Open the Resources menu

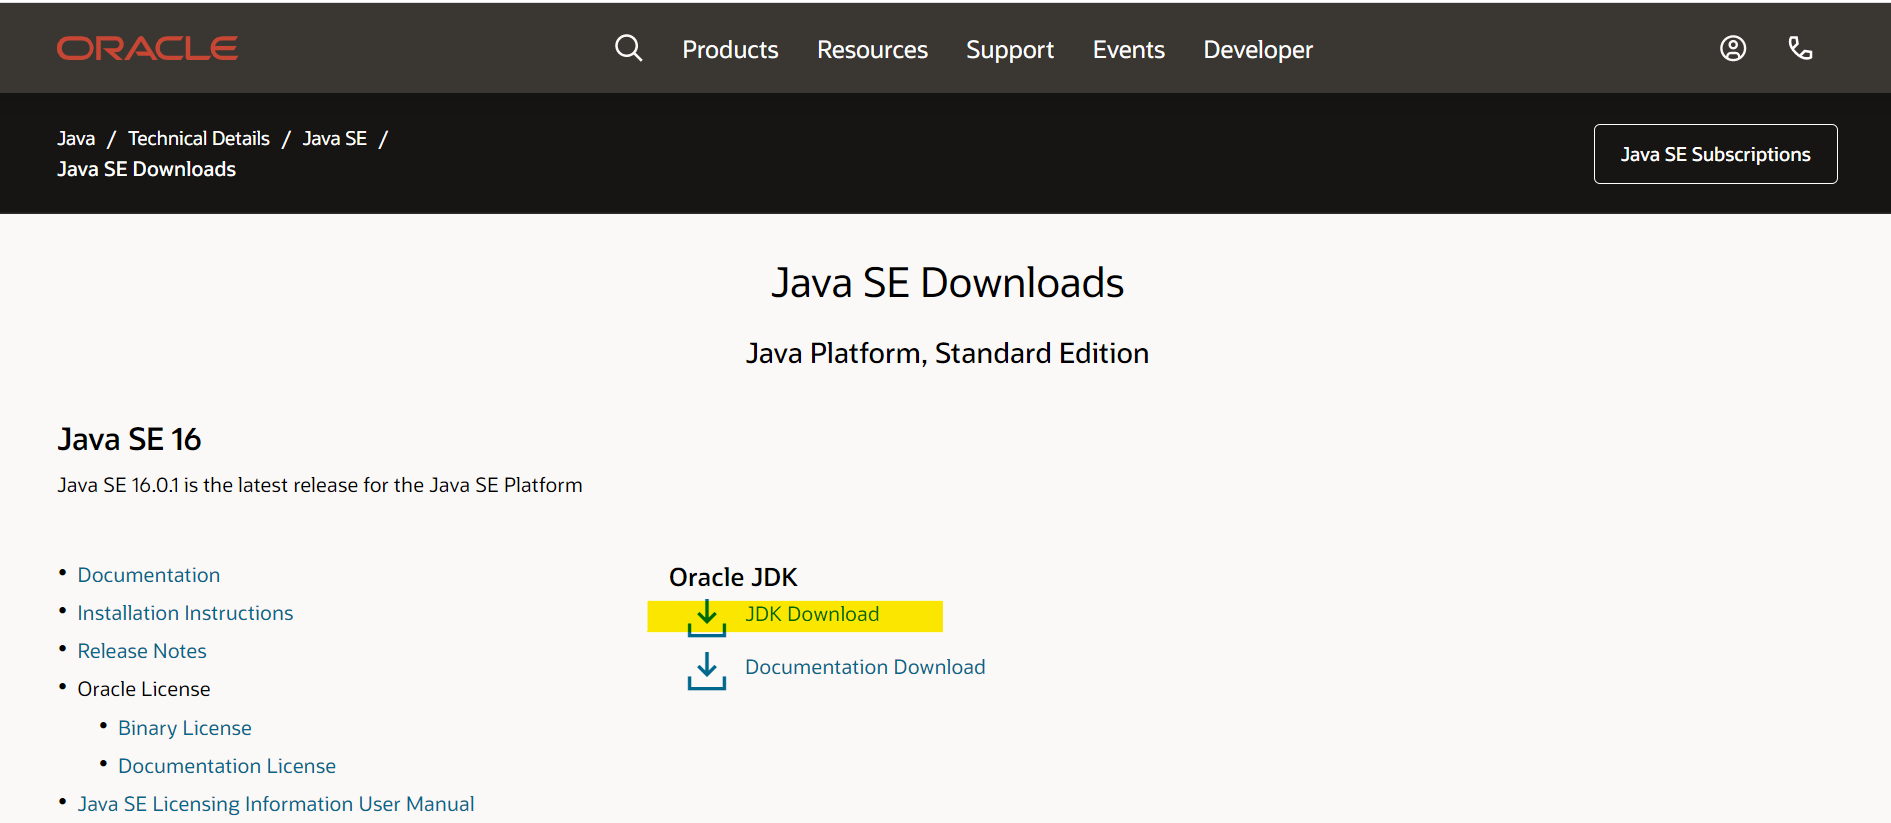tap(872, 49)
